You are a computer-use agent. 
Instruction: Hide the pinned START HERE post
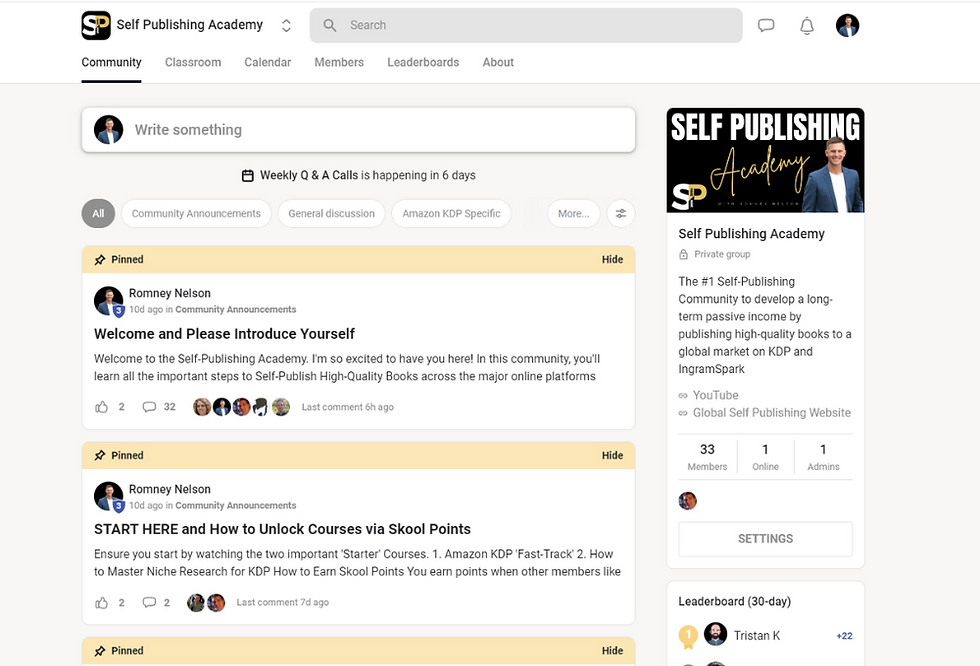click(x=612, y=455)
